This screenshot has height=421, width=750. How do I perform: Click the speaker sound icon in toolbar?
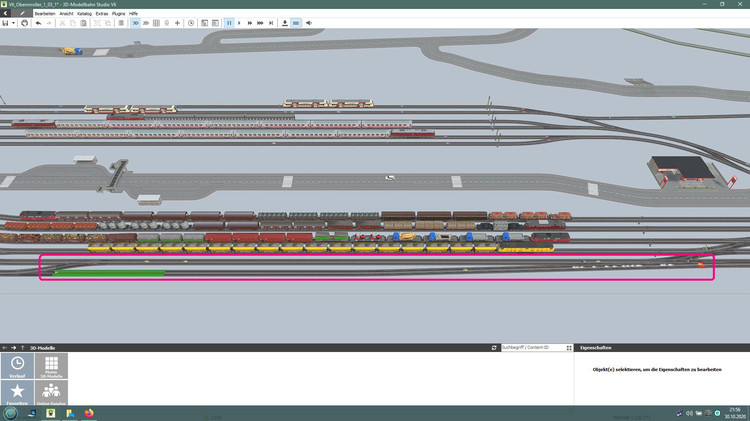[307, 22]
